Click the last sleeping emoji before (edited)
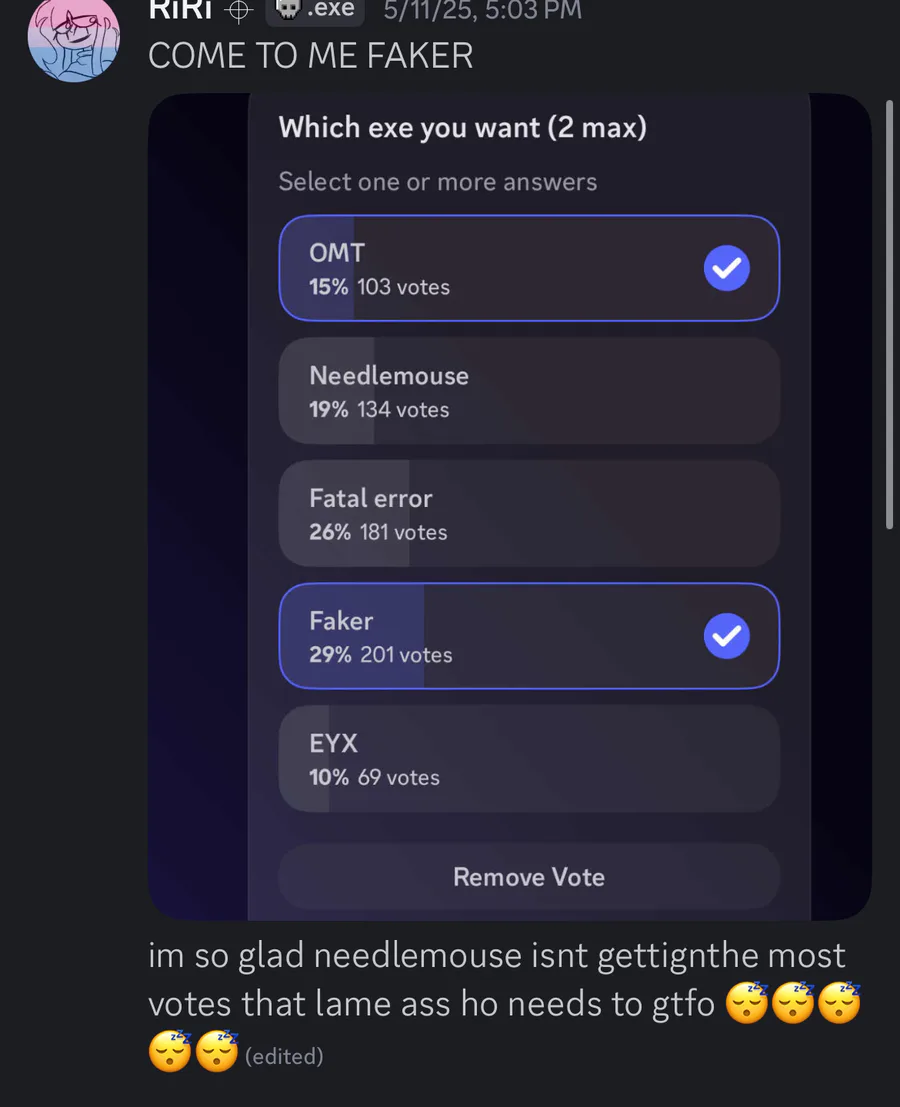900x1107 pixels. (217, 1051)
